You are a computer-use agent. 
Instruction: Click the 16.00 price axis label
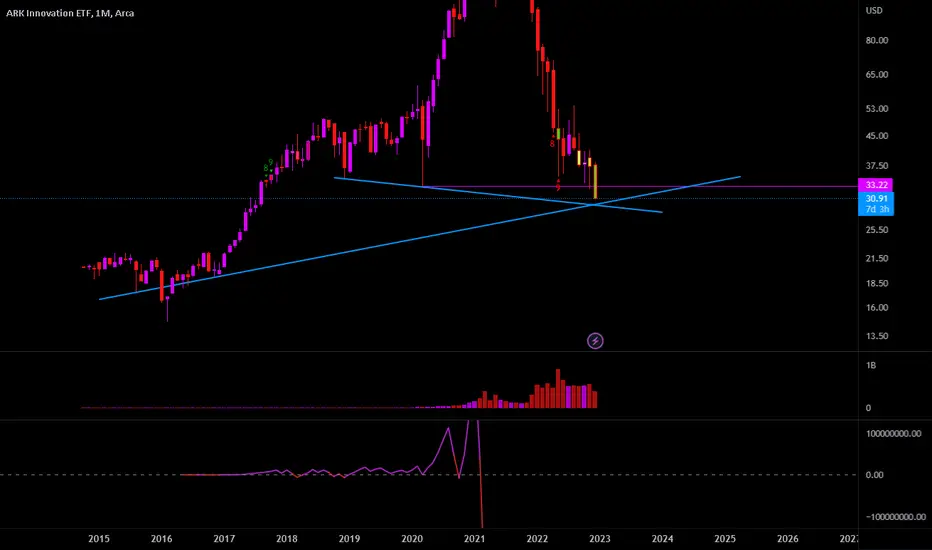(x=877, y=307)
